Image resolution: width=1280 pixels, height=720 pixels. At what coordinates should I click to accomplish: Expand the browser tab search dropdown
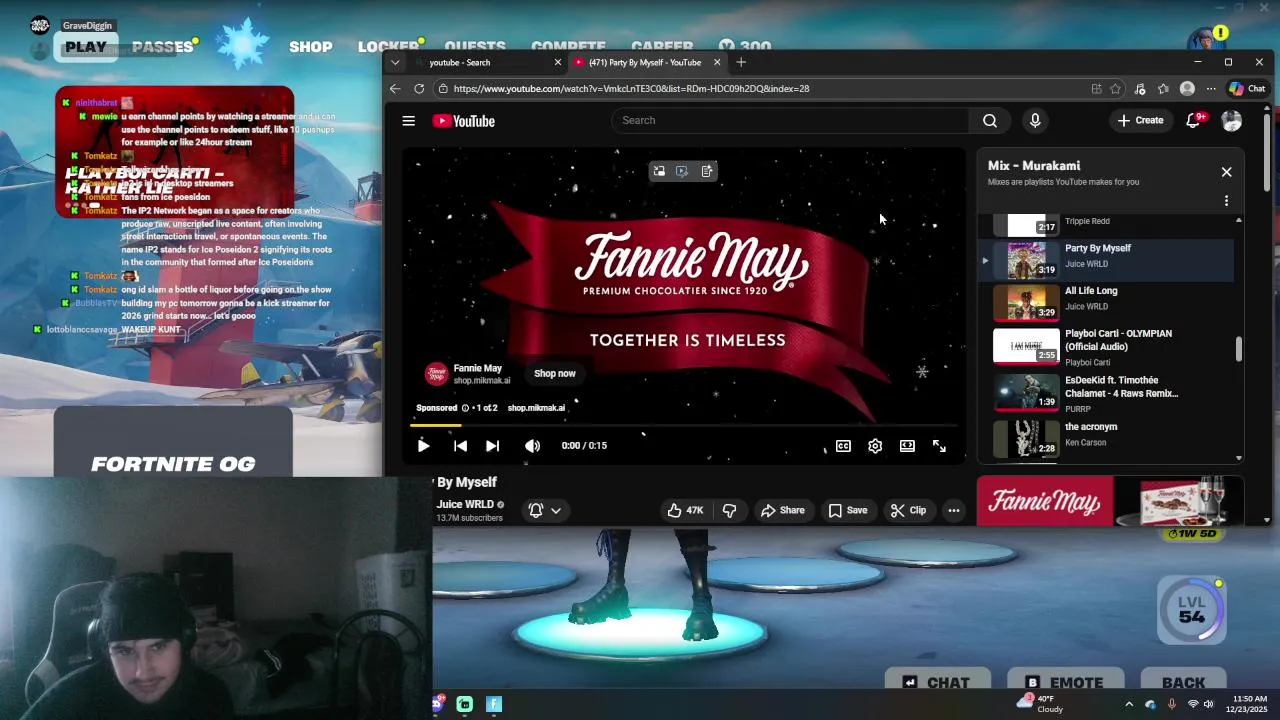(x=395, y=62)
